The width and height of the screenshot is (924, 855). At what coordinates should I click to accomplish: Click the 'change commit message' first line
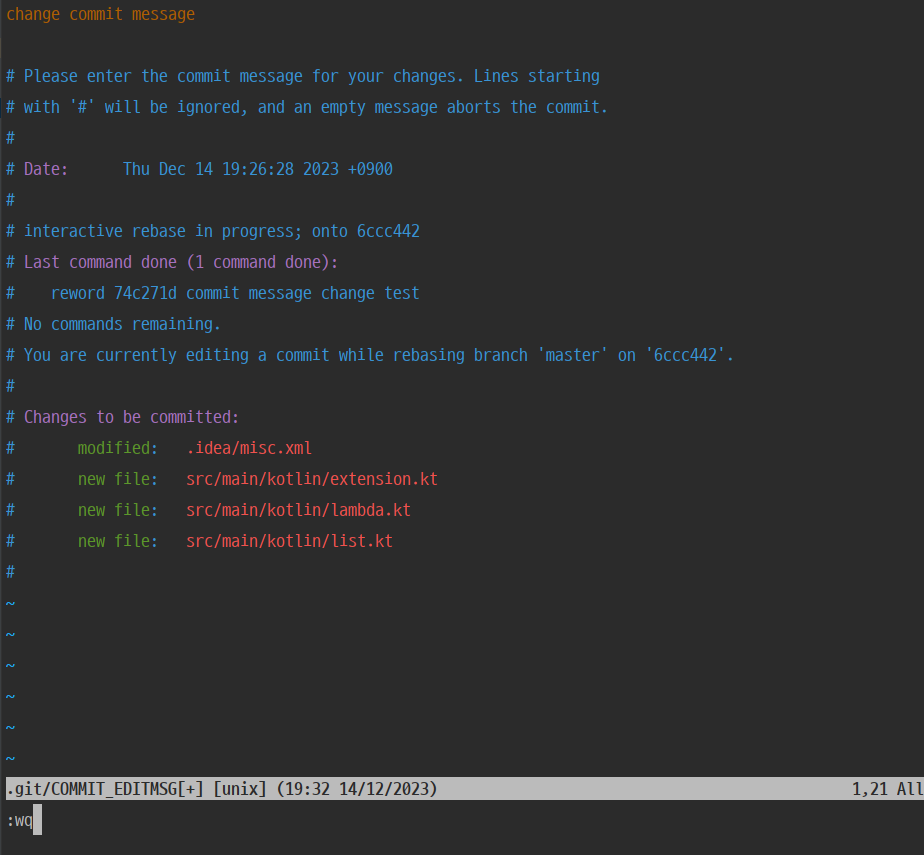[x=100, y=14]
